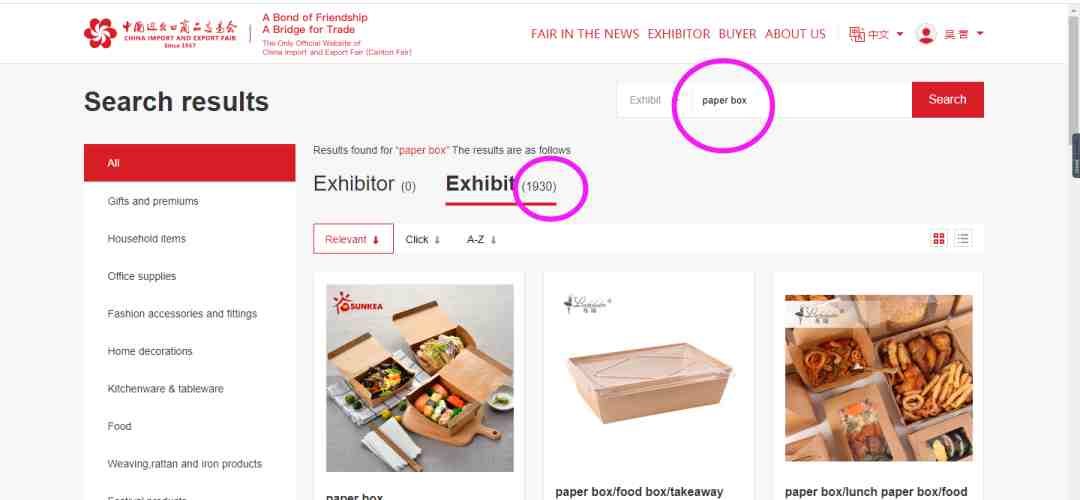Open SUNKEA paper box product thumbnail
Image resolution: width=1080 pixels, height=500 pixels.
[x=419, y=378]
